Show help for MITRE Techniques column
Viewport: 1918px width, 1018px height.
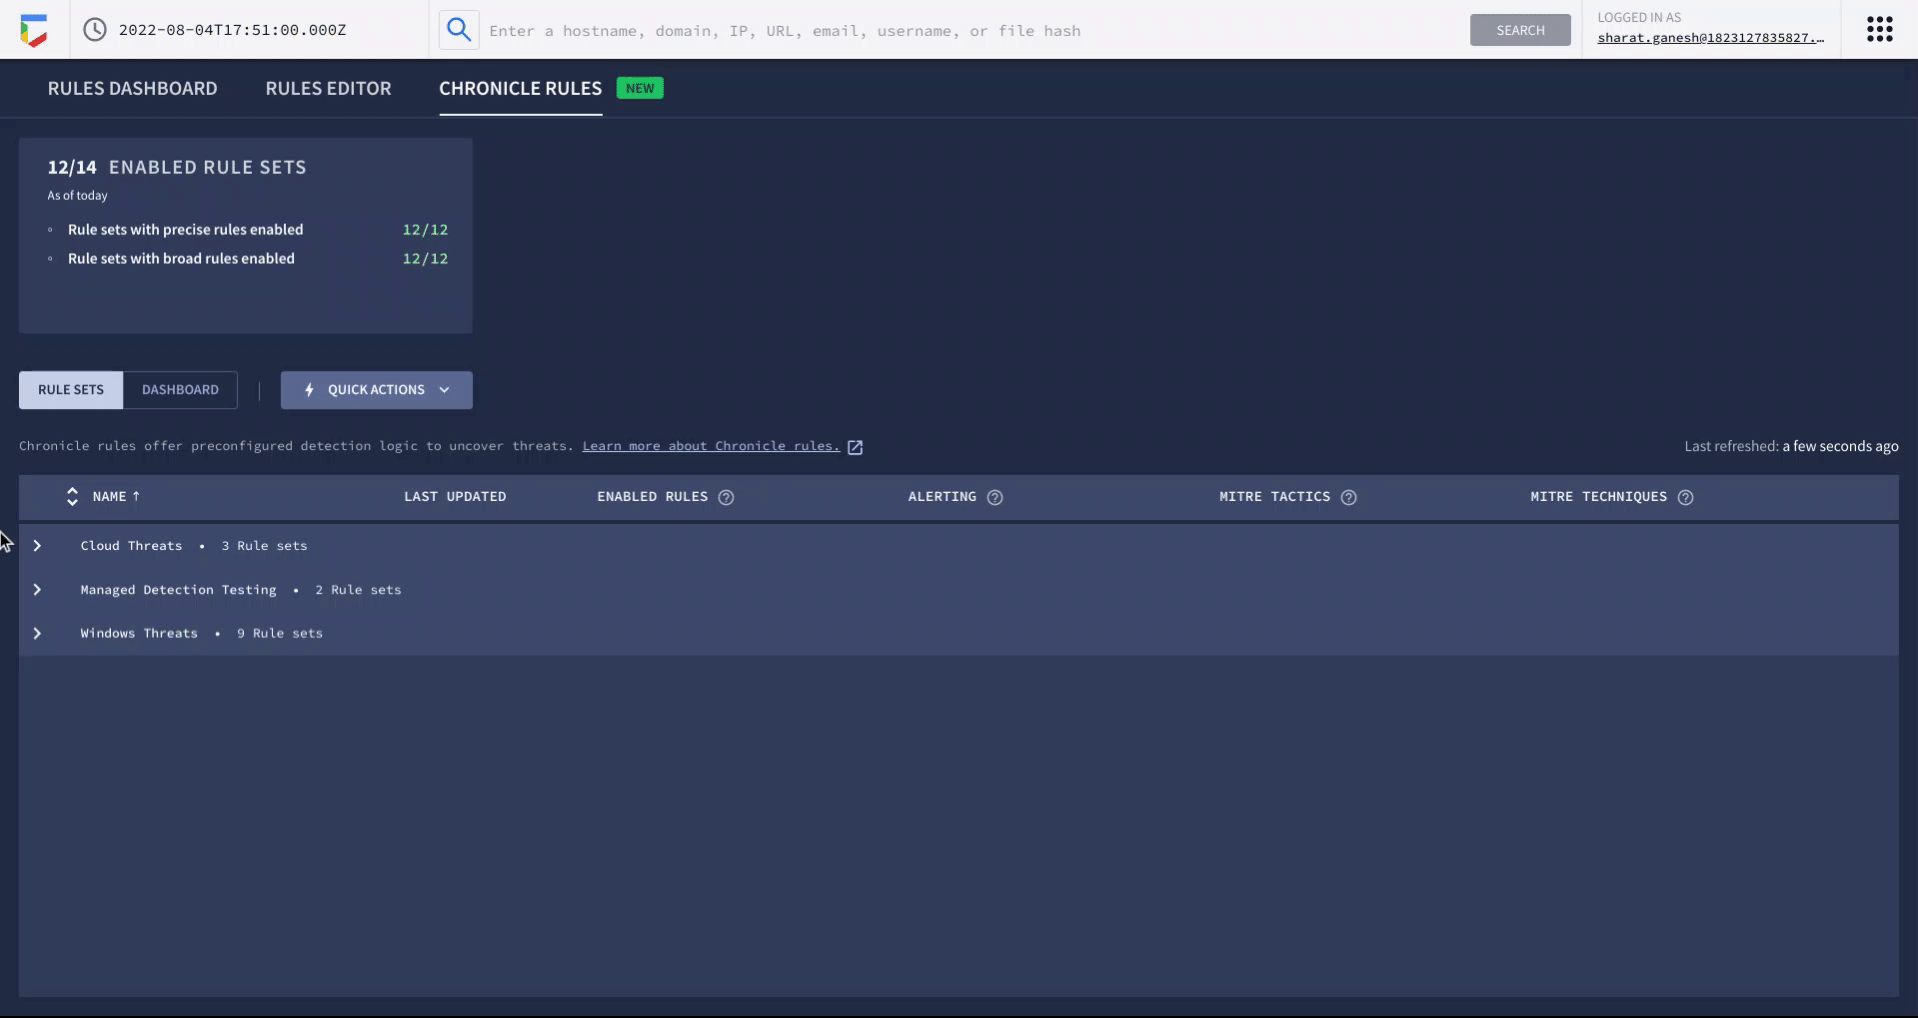coord(1686,497)
